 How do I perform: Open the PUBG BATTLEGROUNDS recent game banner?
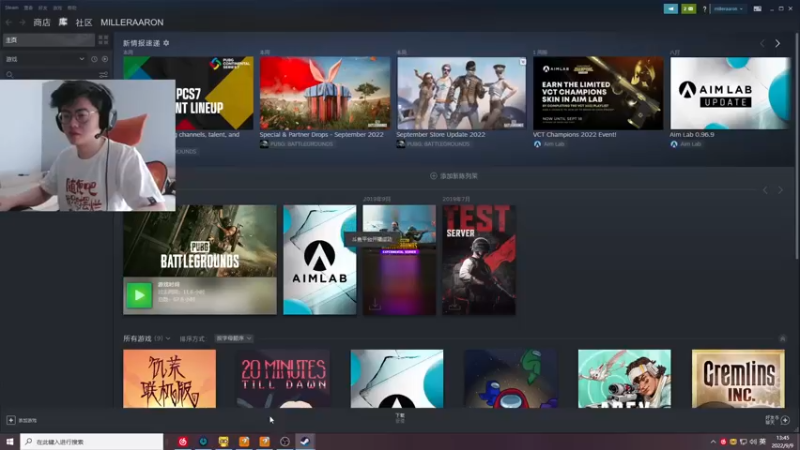[x=200, y=241]
